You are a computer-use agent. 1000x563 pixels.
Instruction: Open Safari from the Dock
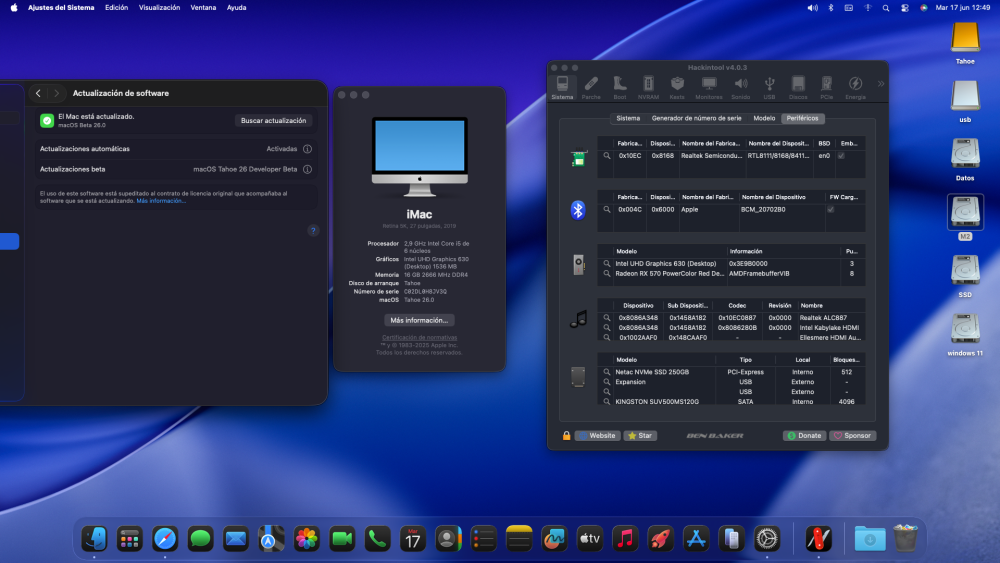(165, 539)
